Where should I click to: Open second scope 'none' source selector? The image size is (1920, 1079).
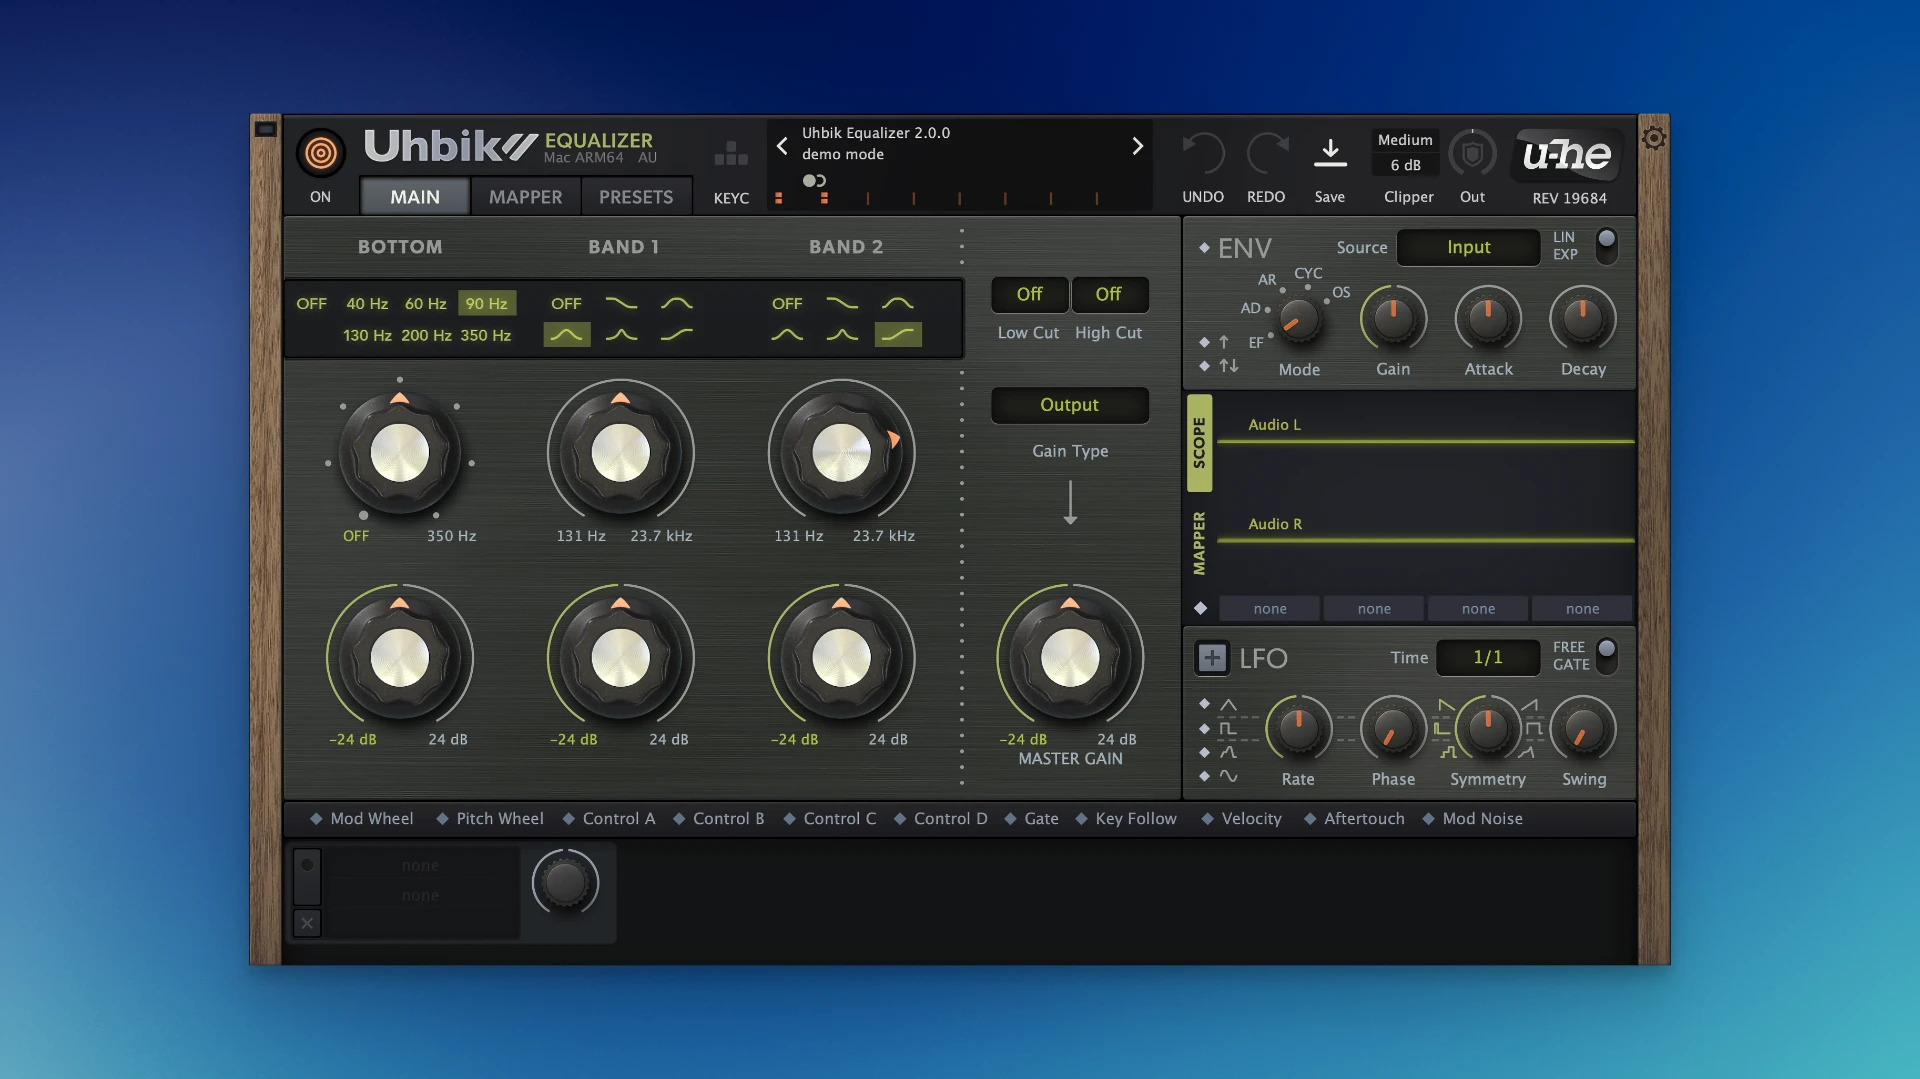tap(1374, 608)
